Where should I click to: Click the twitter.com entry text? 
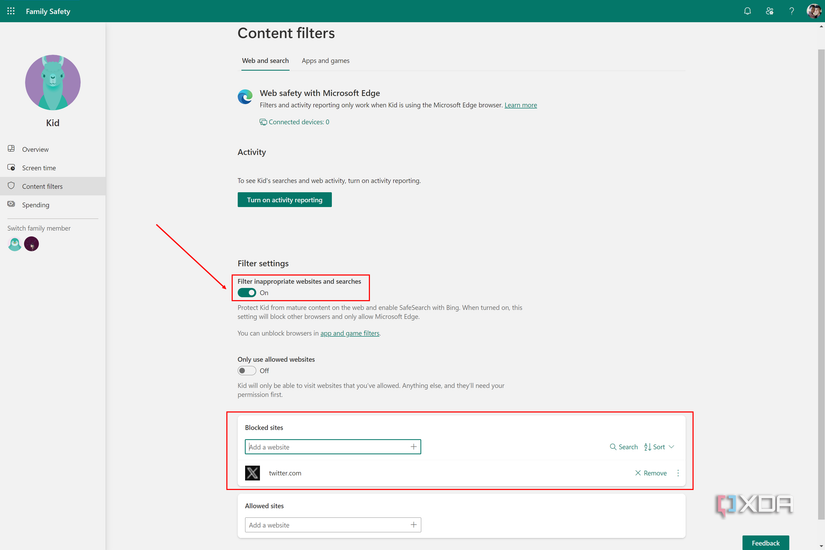coord(285,473)
